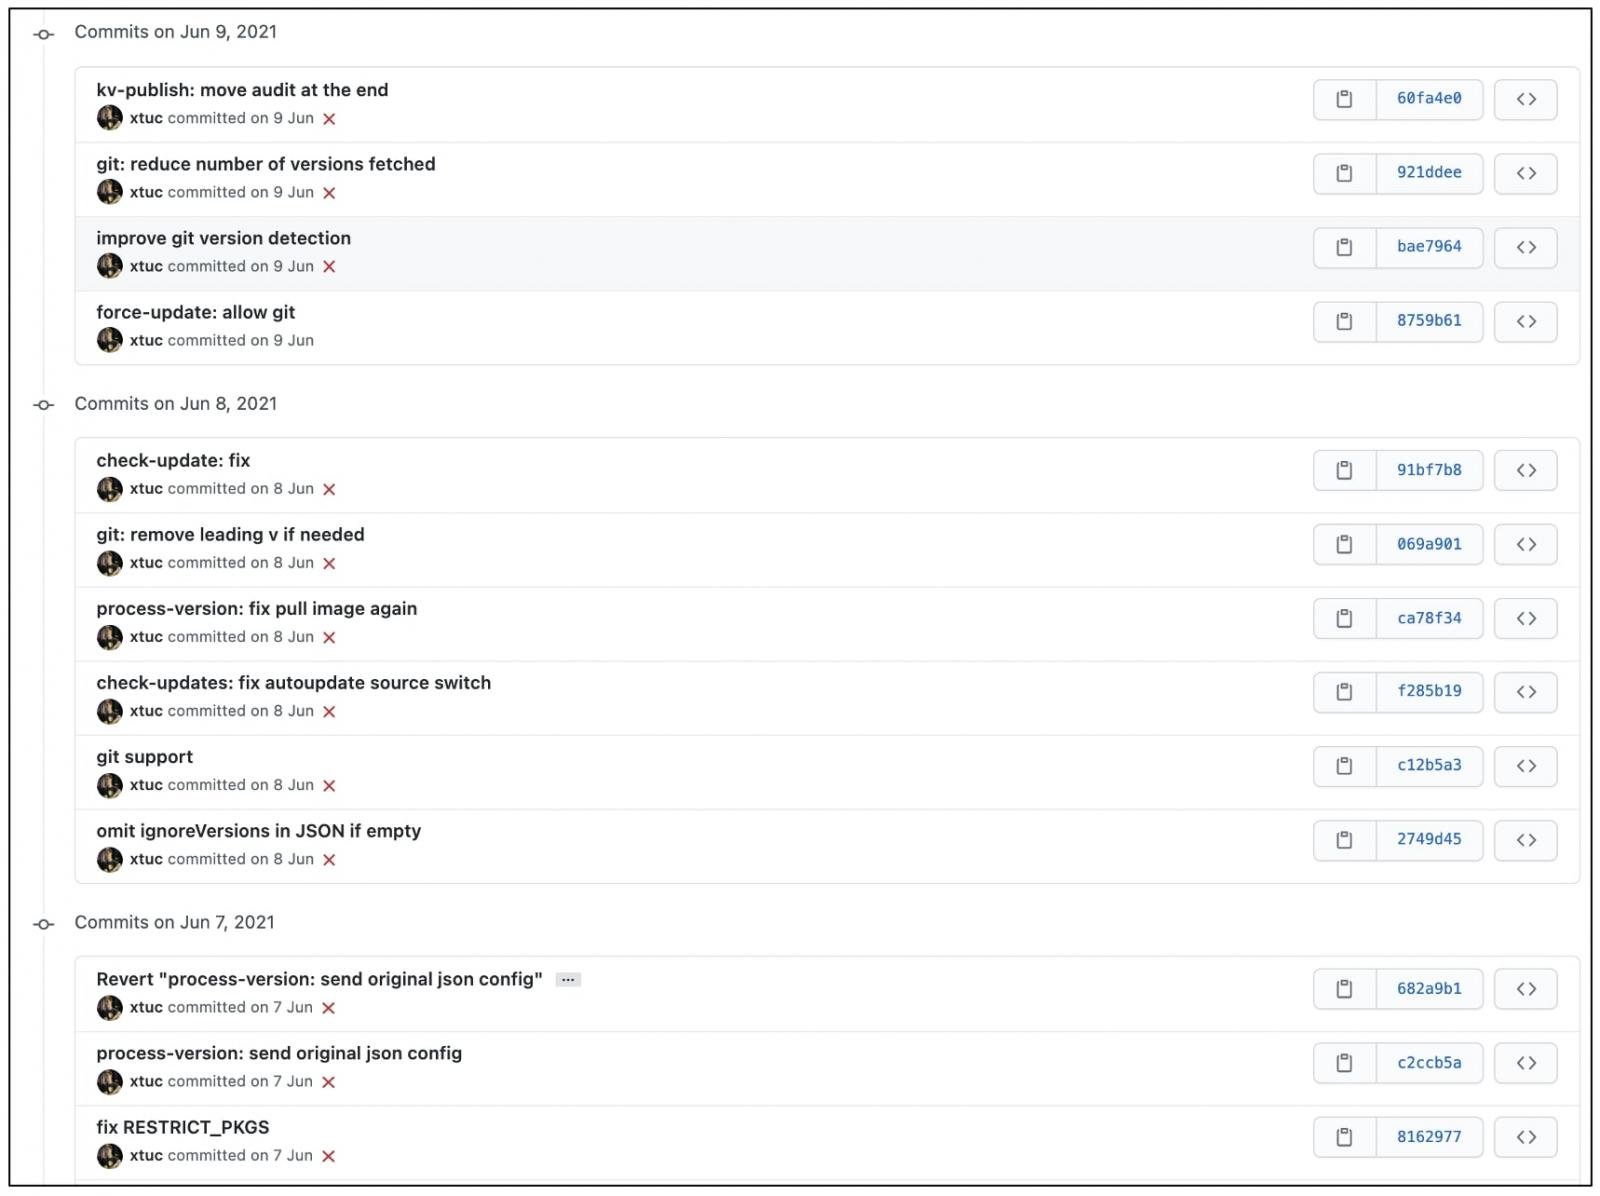
Task: Browse files at commit ca78f34
Action: pos(1525,618)
